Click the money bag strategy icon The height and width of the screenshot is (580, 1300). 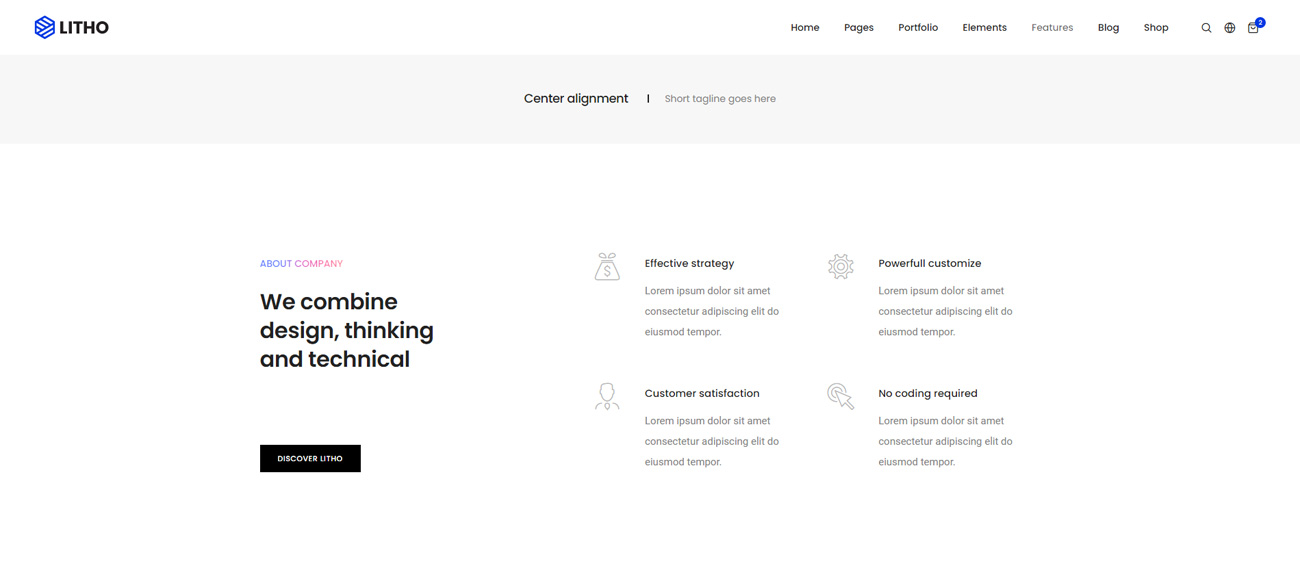click(607, 266)
